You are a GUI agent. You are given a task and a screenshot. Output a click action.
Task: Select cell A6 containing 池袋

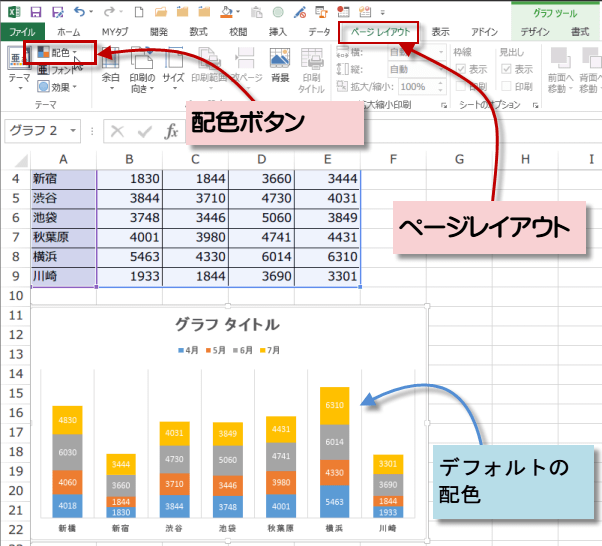pos(63,218)
